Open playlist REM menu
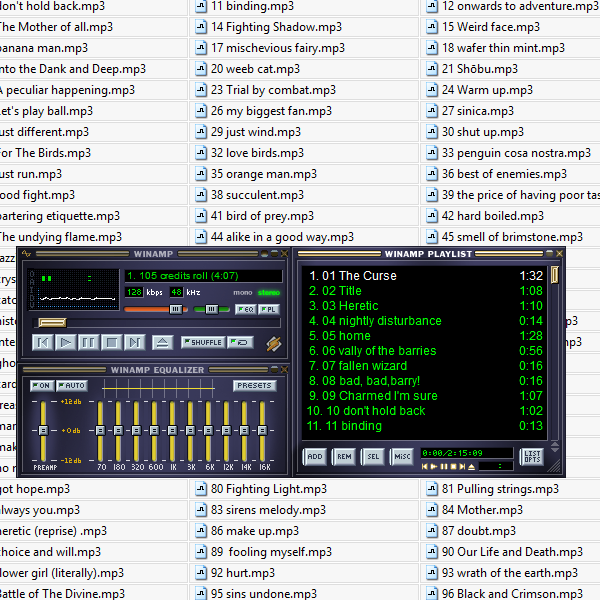 (x=344, y=457)
